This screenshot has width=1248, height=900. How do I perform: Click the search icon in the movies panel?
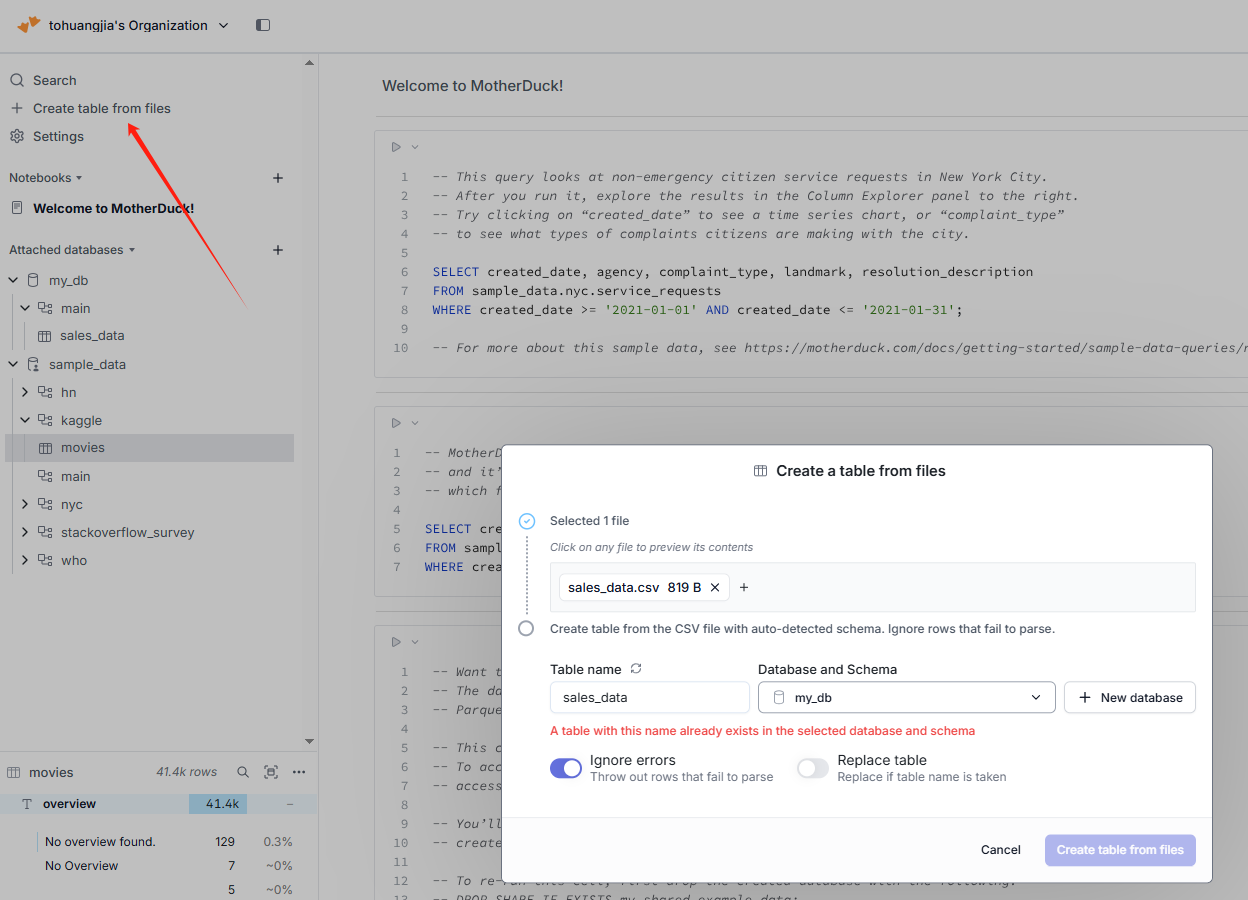243,772
